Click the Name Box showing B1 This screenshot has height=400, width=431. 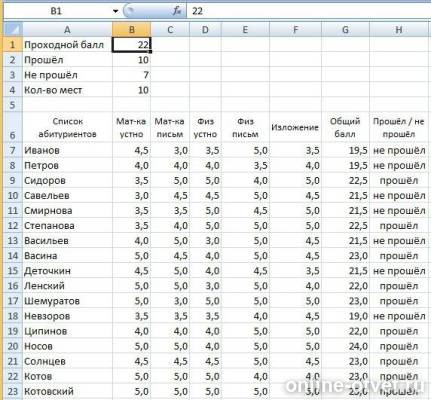[x=56, y=11]
